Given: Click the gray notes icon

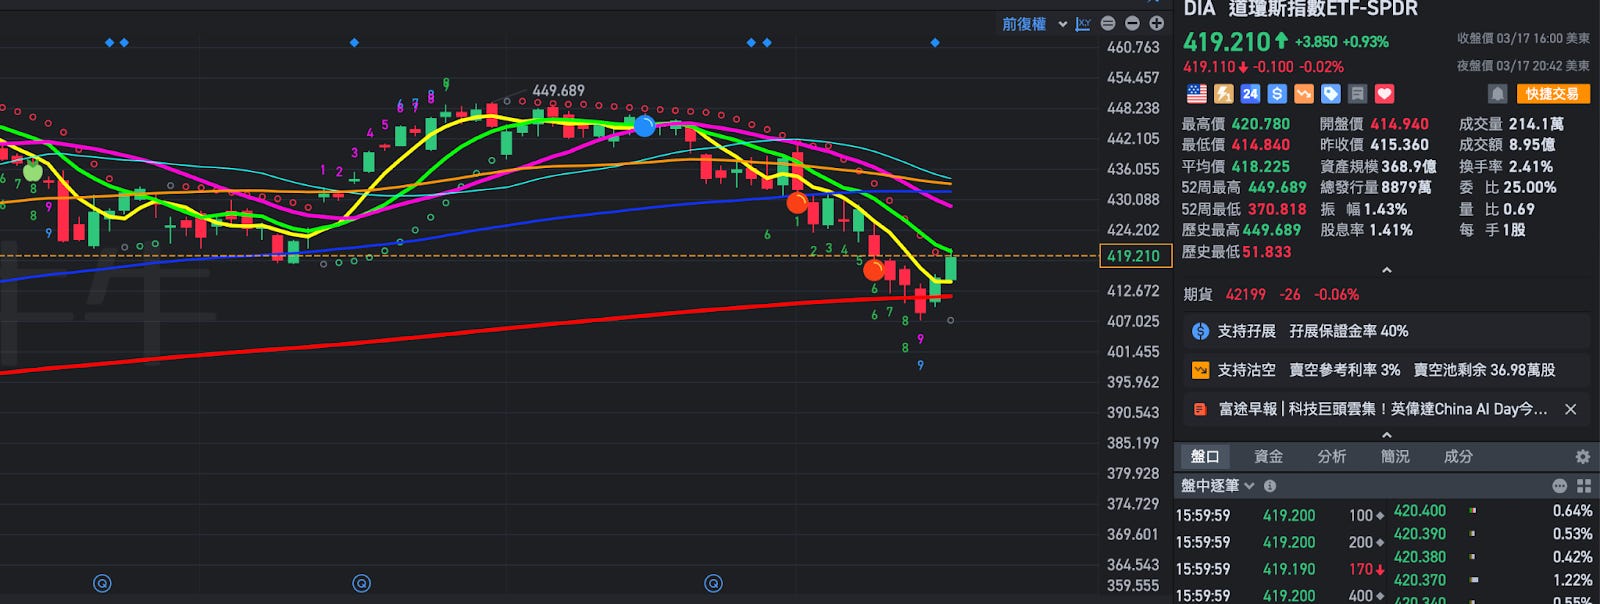Looking at the screenshot, I should (1357, 94).
